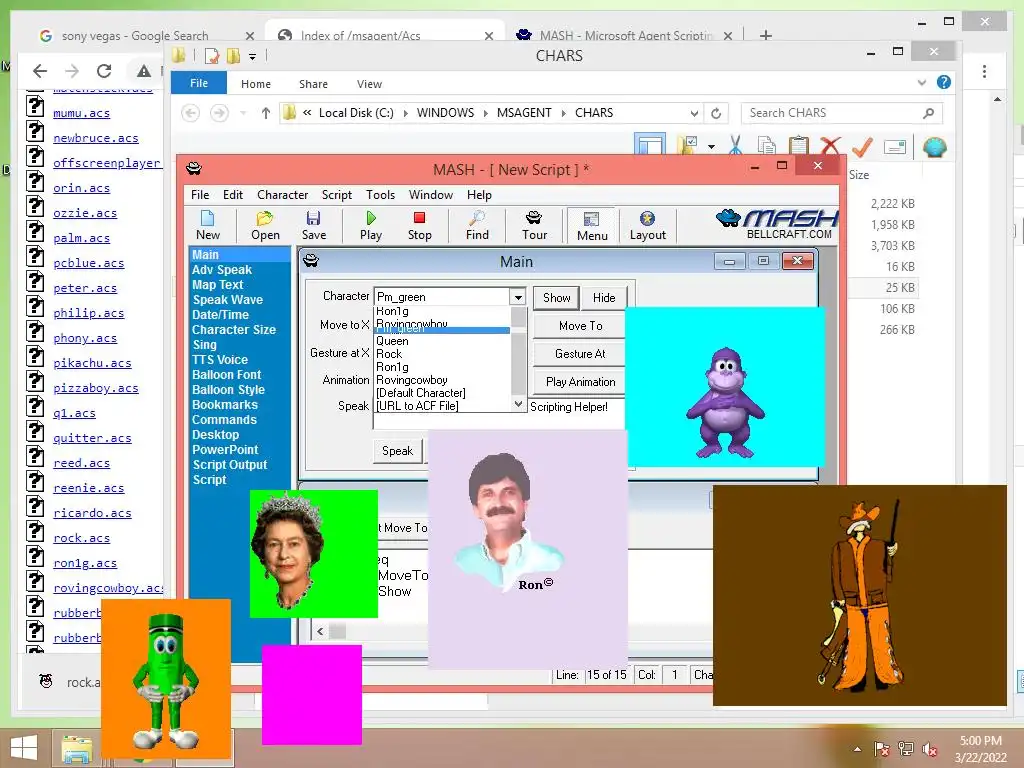Open a new browser tab with plus
This screenshot has width=1024, height=768.
coord(765,35)
